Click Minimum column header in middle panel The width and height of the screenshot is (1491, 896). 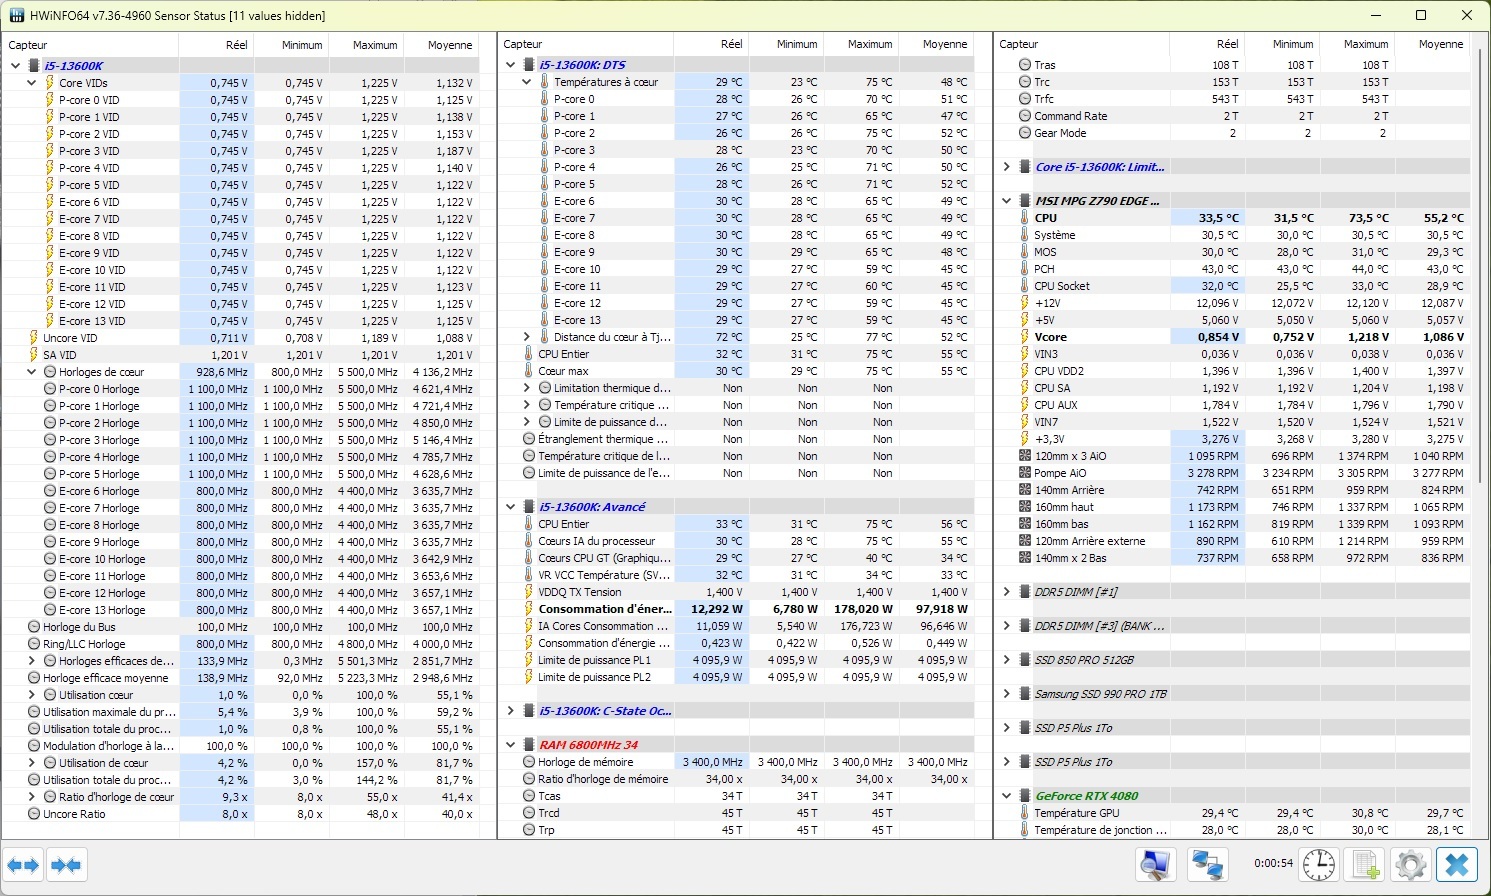tap(786, 44)
